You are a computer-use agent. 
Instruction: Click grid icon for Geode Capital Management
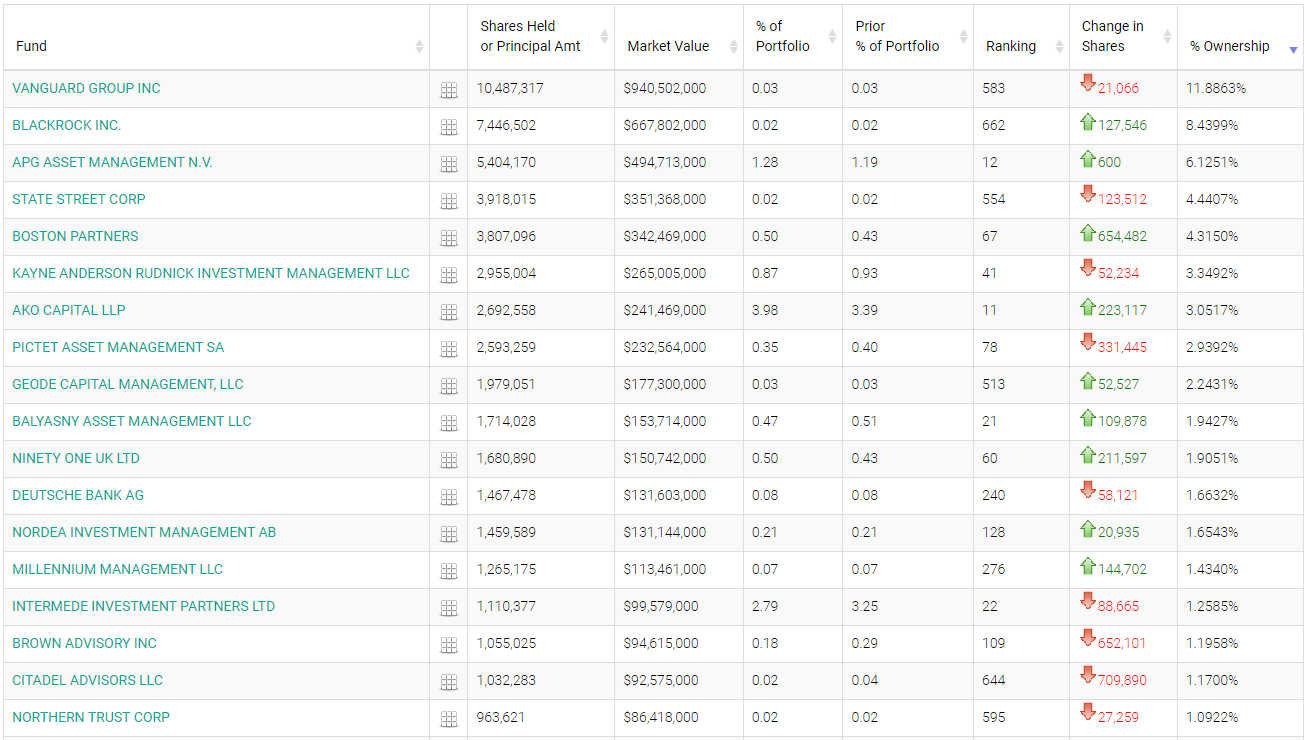449,387
